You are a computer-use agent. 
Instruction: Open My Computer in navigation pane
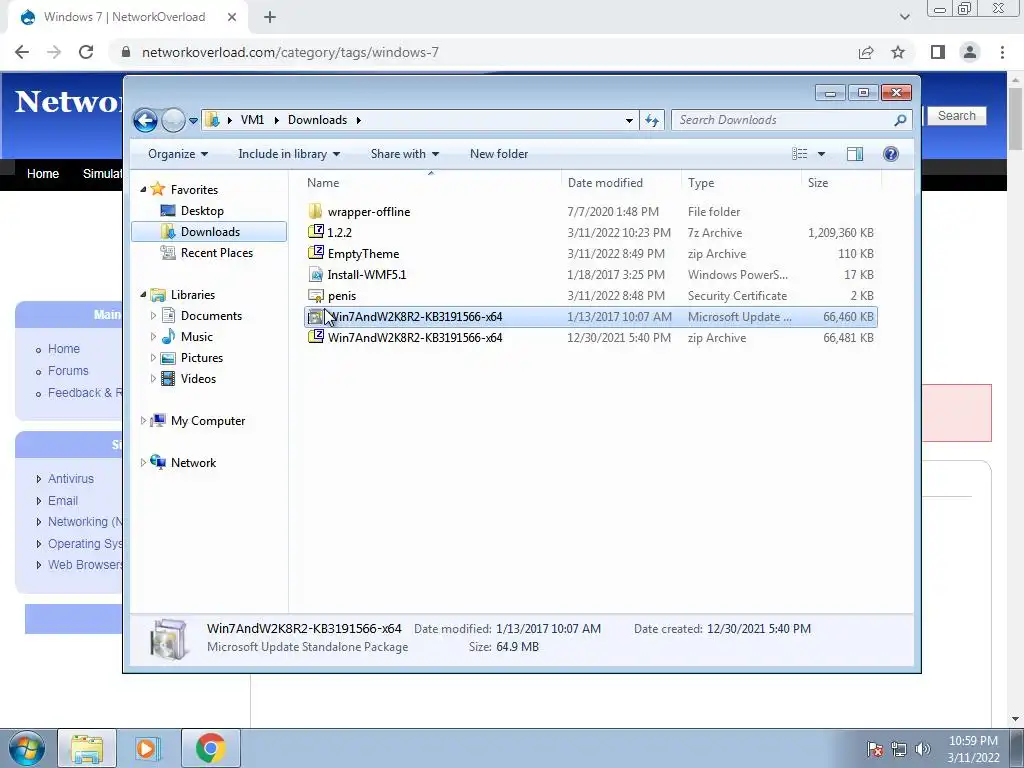208,421
